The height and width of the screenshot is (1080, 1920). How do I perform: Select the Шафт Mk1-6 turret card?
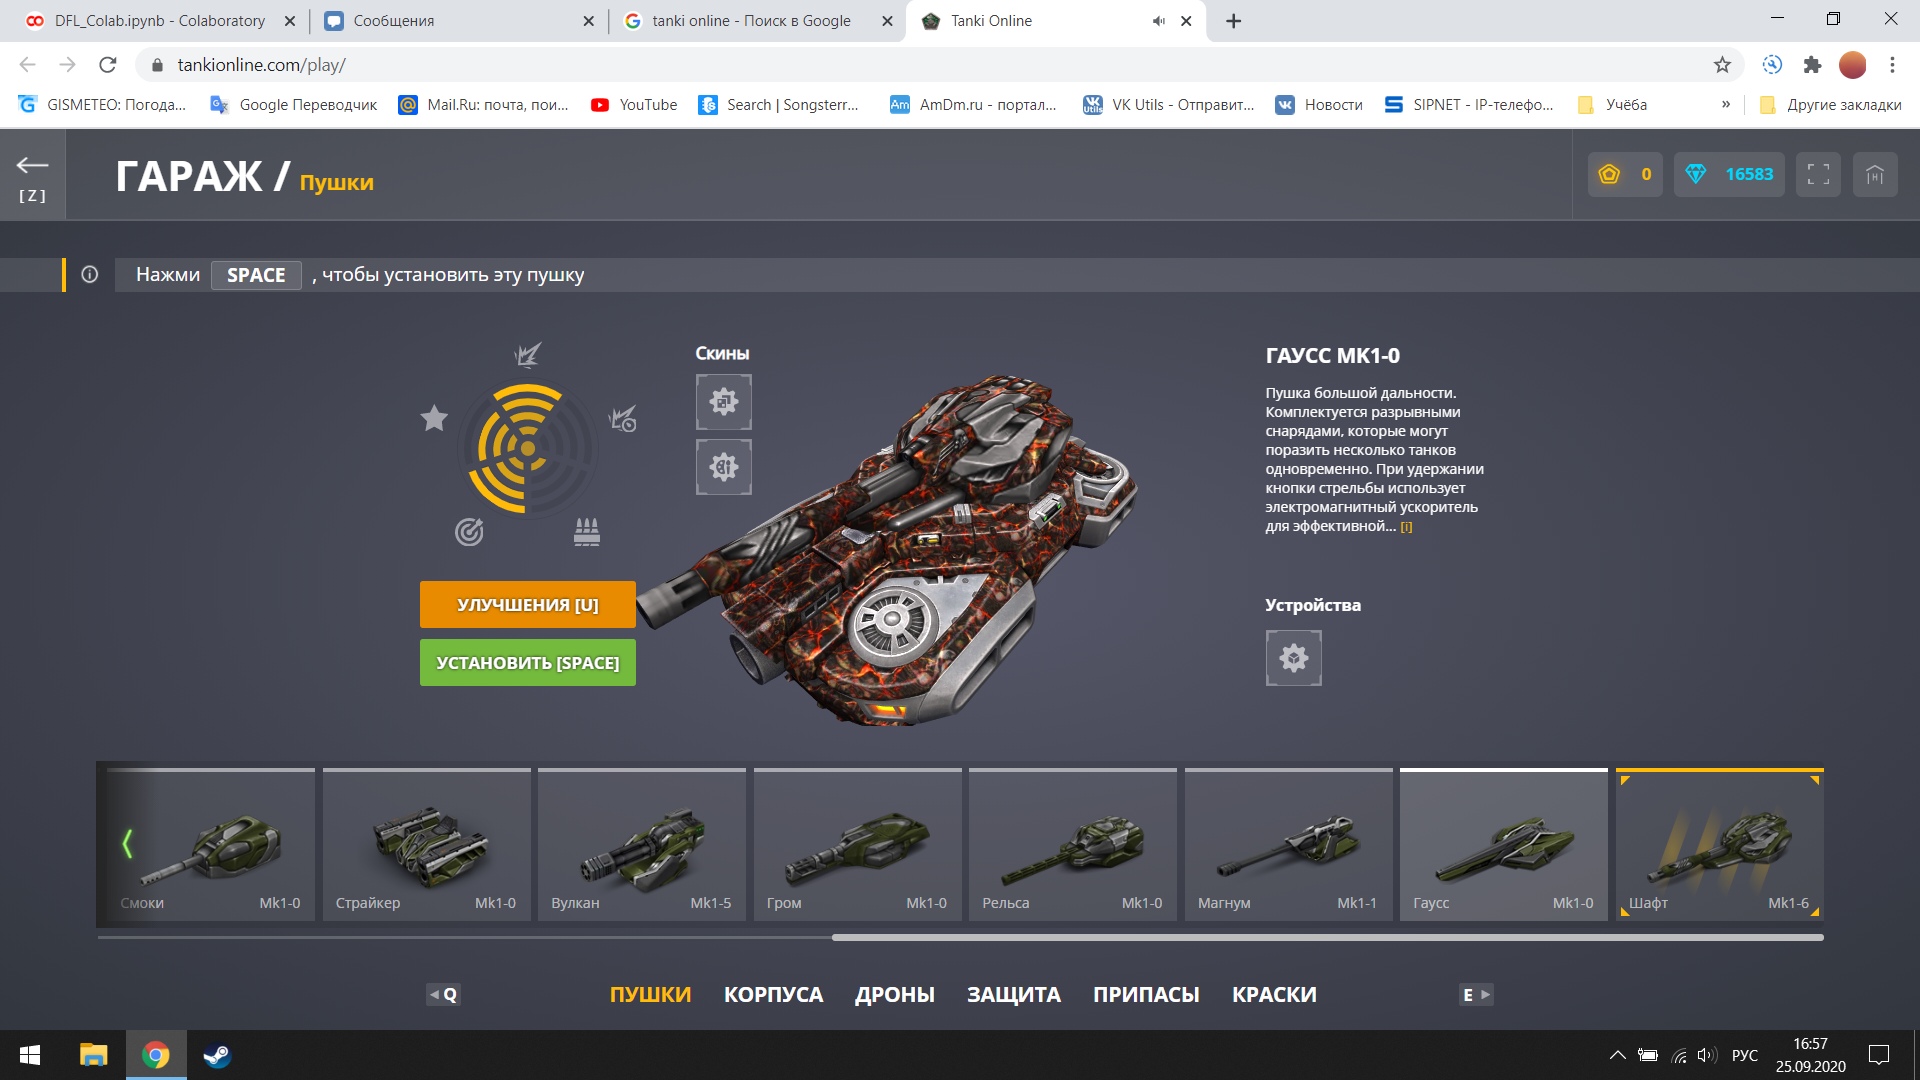(x=1720, y=845)
